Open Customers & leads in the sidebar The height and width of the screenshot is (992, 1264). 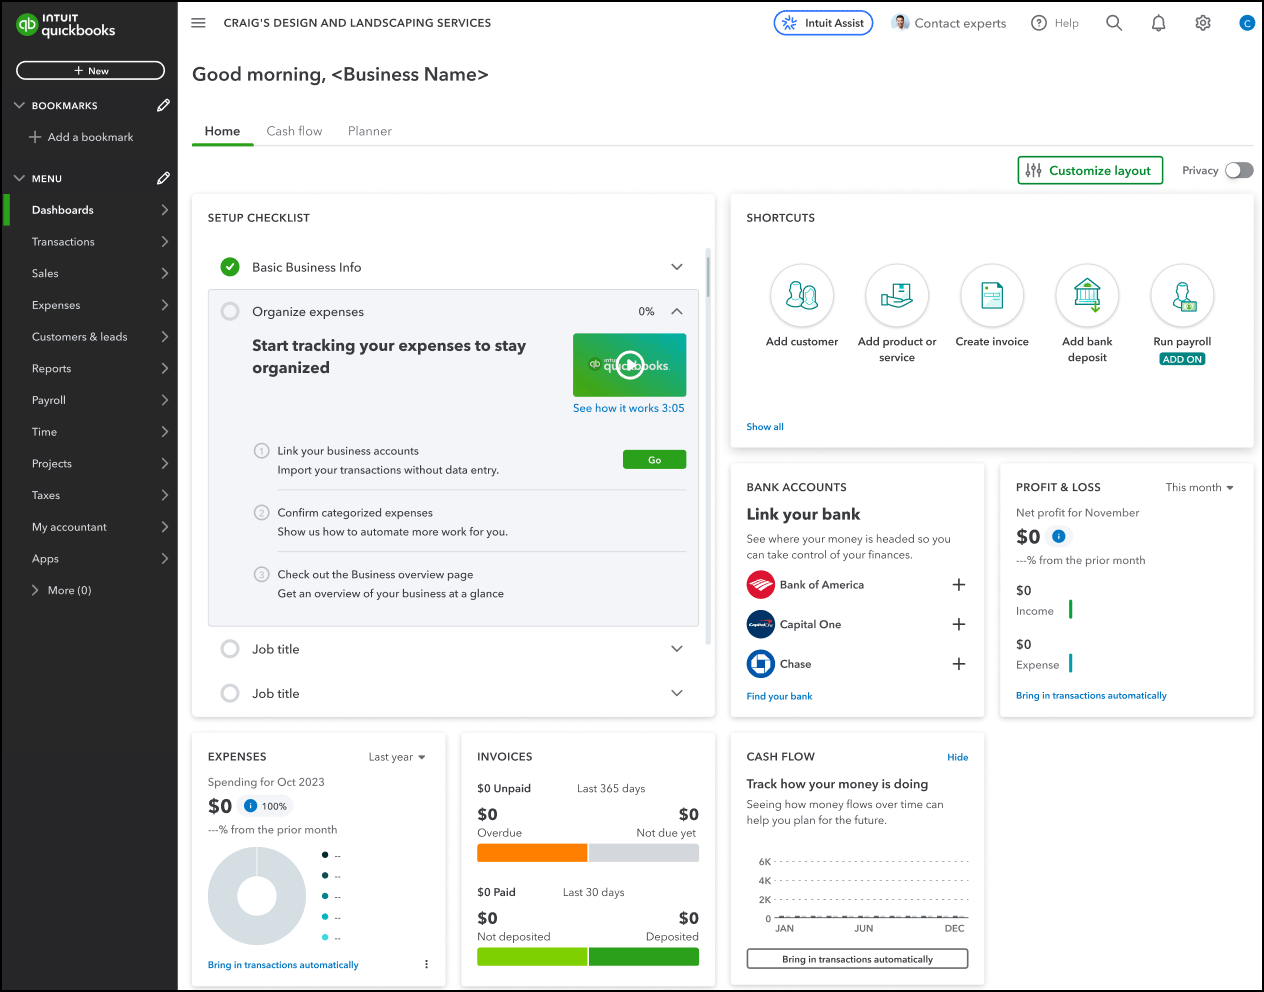pyautogui.click(x=90, y=337)
